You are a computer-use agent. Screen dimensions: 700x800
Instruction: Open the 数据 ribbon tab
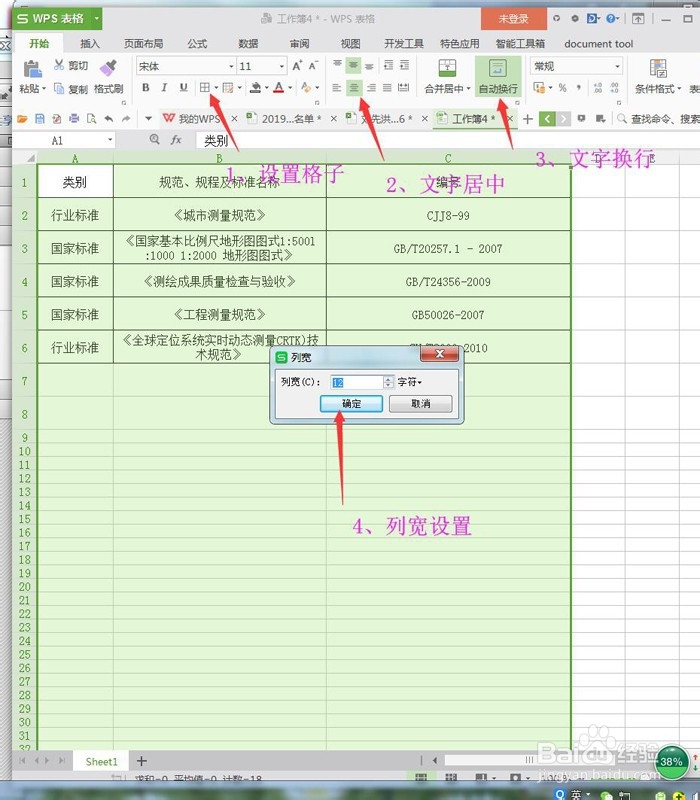pyautogui.click(x=248, y=44)
